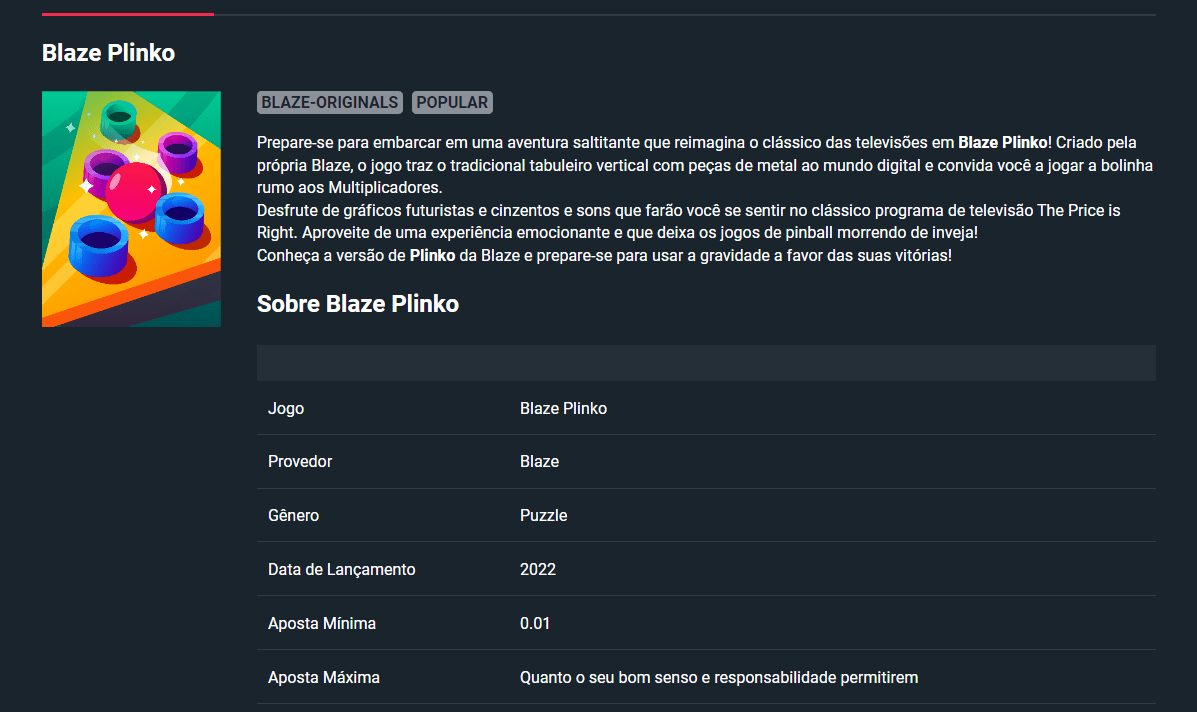Select the Aposta Mínima label
Viewport: 1197px width, 712px height.
(322, 623)
